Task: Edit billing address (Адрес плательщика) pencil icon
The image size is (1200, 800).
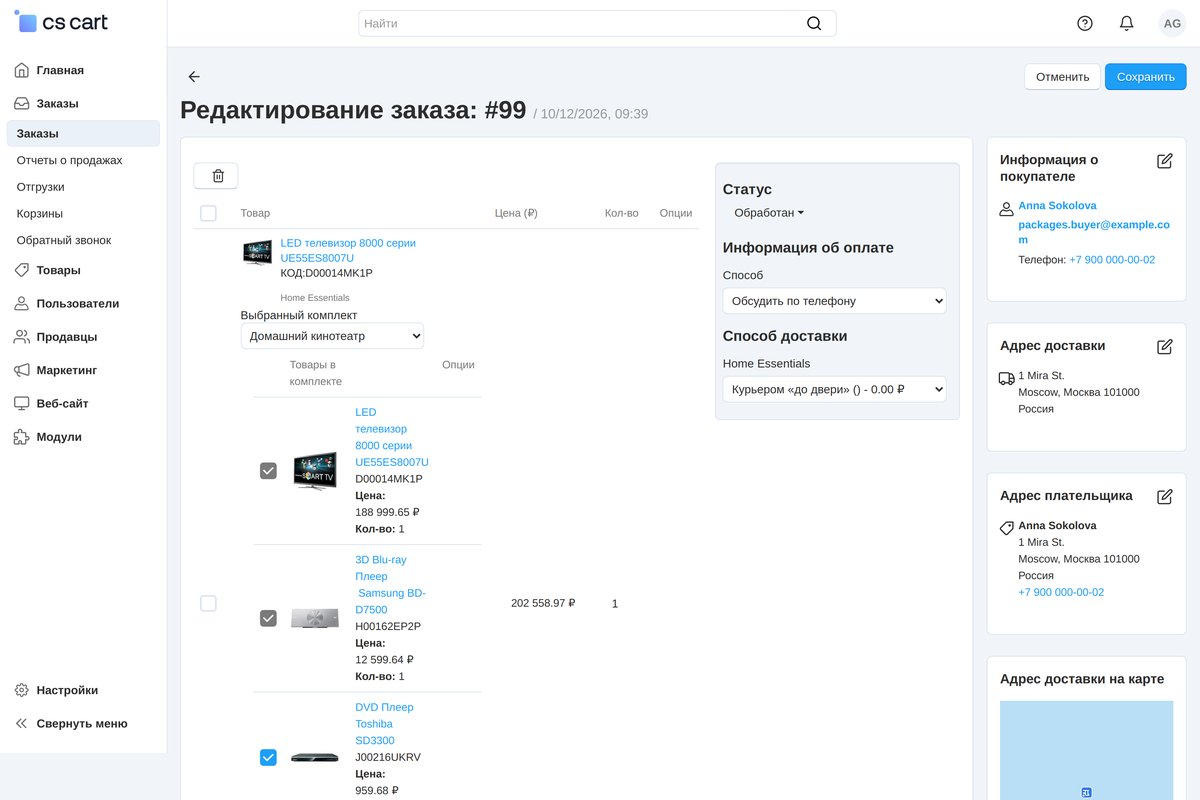Action: click(x=1164, y=496)
